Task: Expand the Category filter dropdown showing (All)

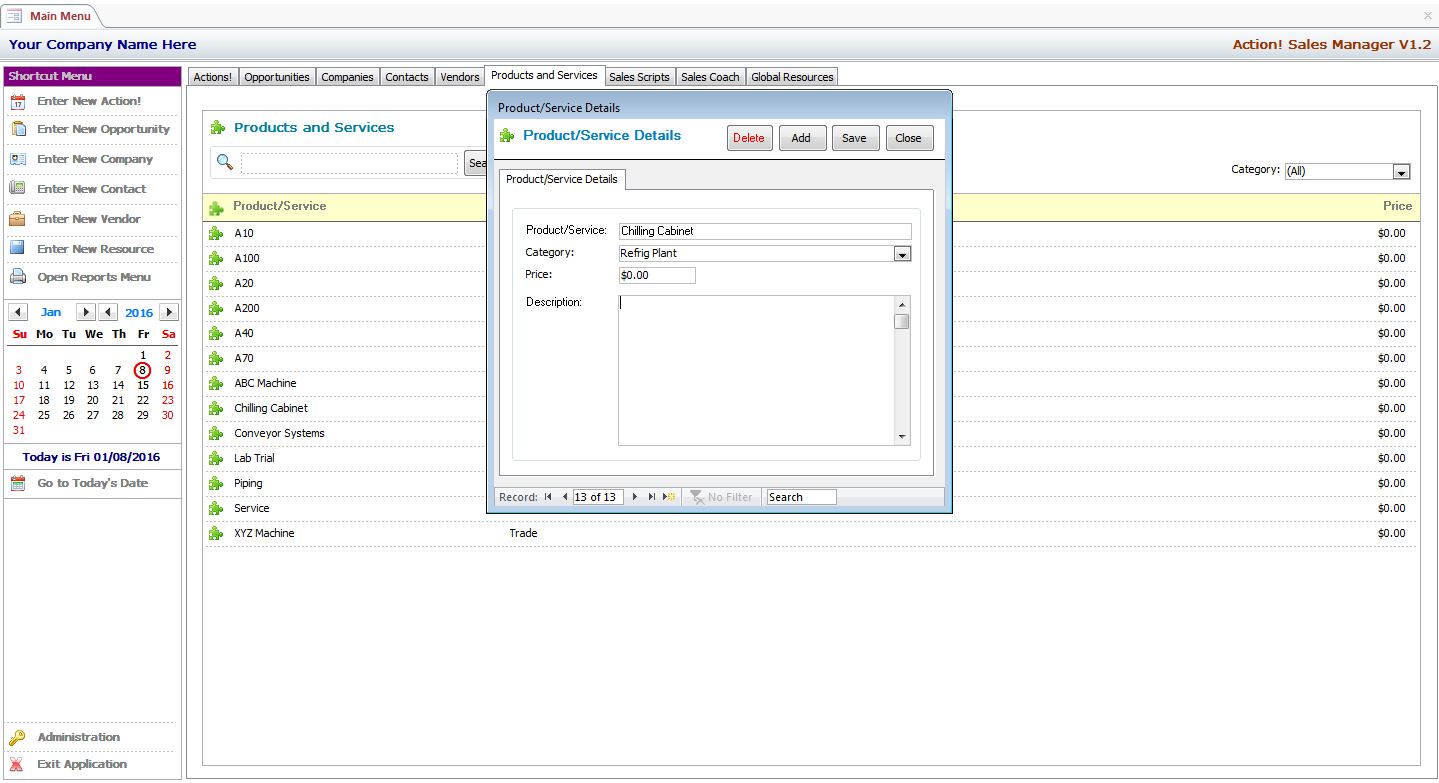Action: 1401,172
